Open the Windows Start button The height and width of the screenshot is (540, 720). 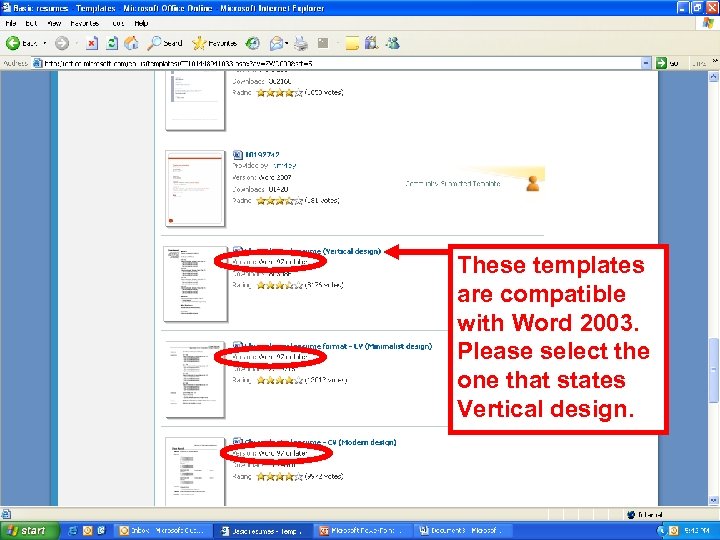click(x=29, y=531)
